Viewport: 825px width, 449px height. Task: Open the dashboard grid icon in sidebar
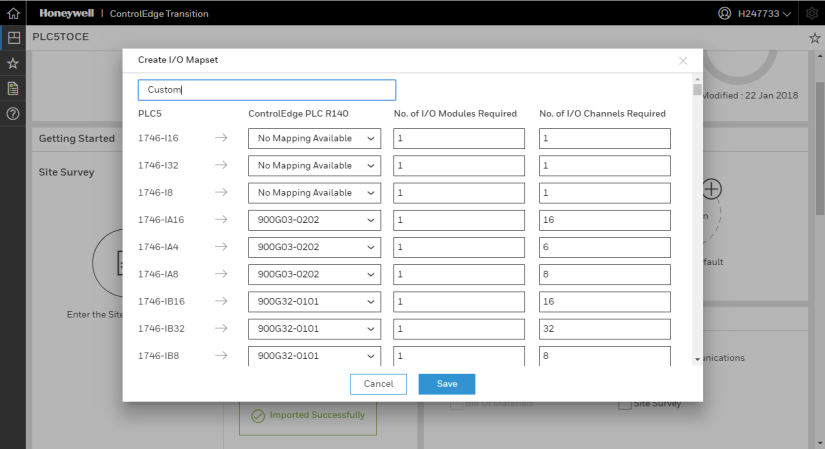pos(13,37)
